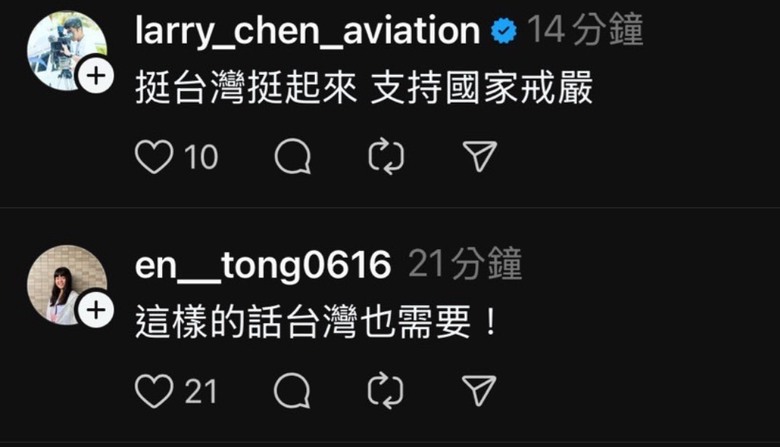The height and width of the screenshot is (447, 780).
Task: Click the 21 like count
Action: tap(200, 391)
